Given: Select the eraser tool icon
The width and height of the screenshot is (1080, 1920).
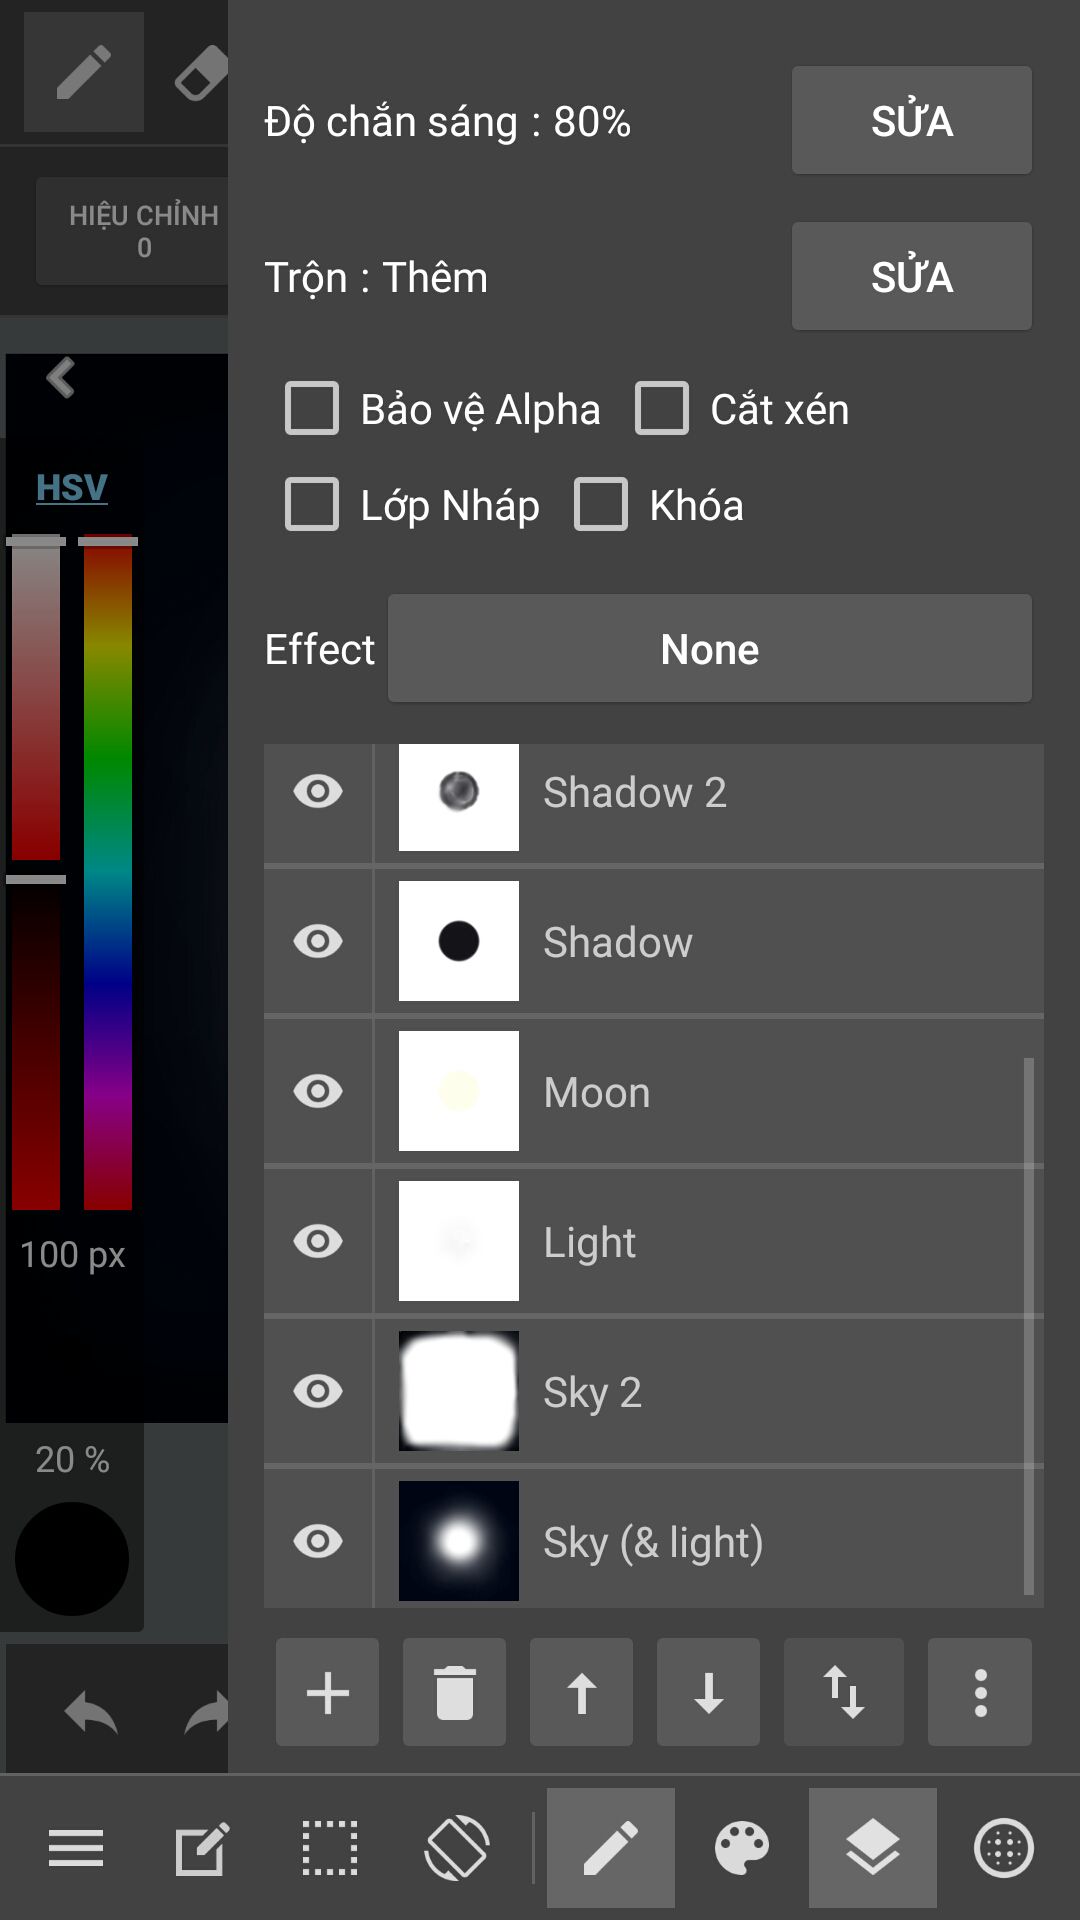Looking at the screenshot, I should (200, 72).
